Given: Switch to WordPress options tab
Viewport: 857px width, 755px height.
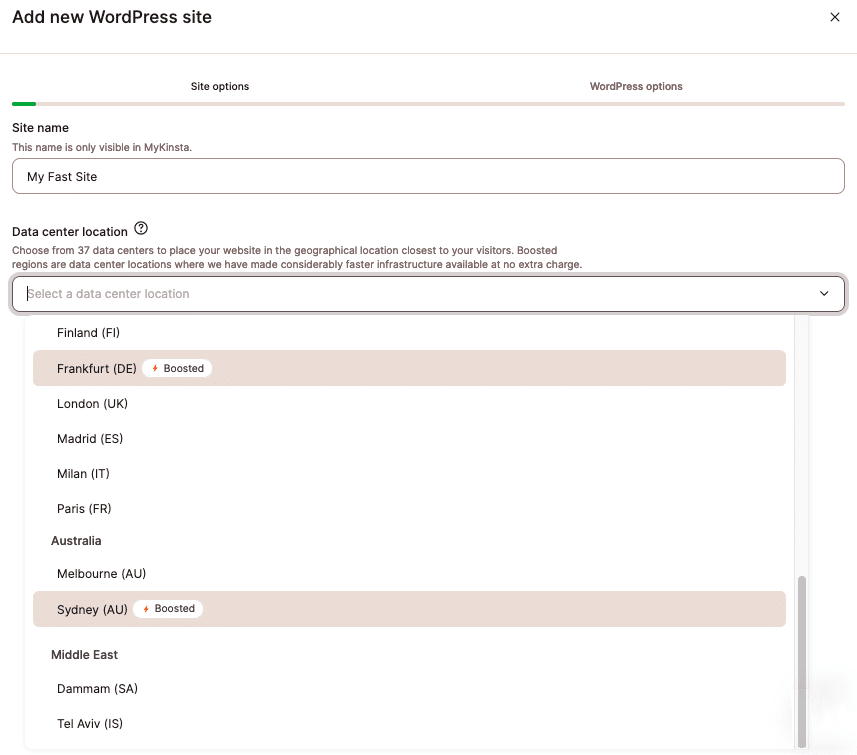Looking at the screenshot, I should pyautogui.click(x=636, y=87).
